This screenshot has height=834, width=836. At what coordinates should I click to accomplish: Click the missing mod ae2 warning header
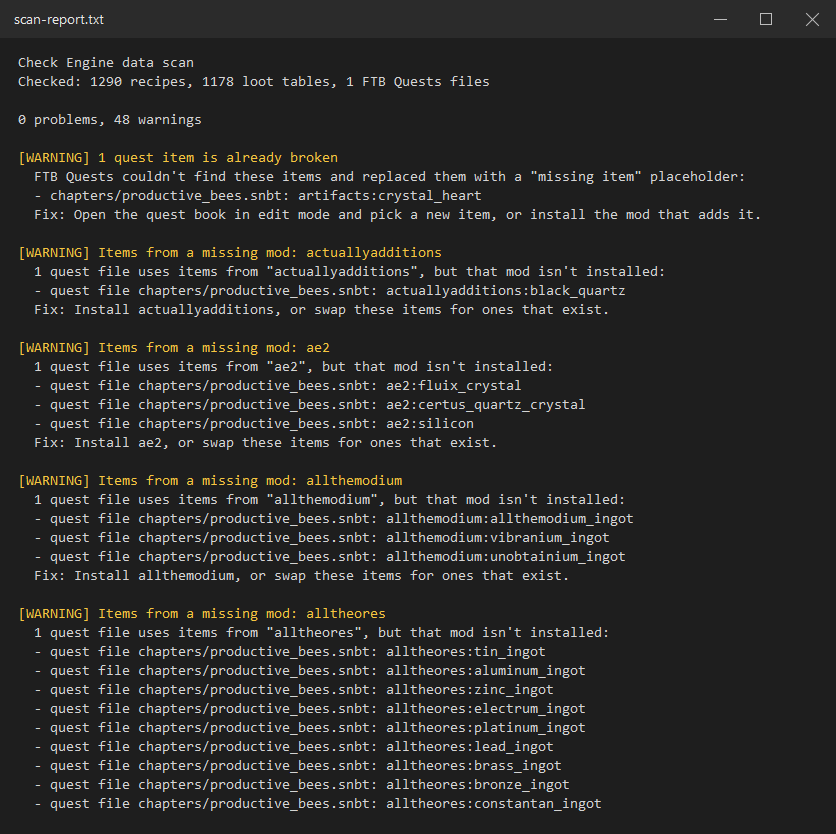point(174,347)
